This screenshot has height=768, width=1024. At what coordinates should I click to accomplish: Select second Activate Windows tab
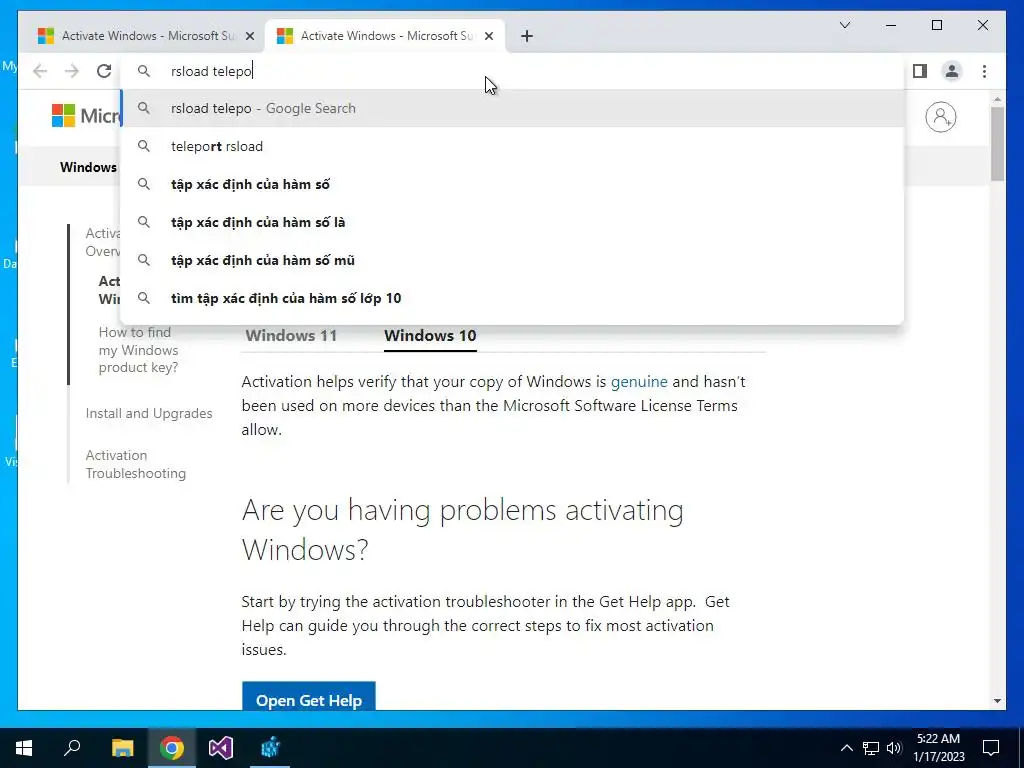coord(384,36)
